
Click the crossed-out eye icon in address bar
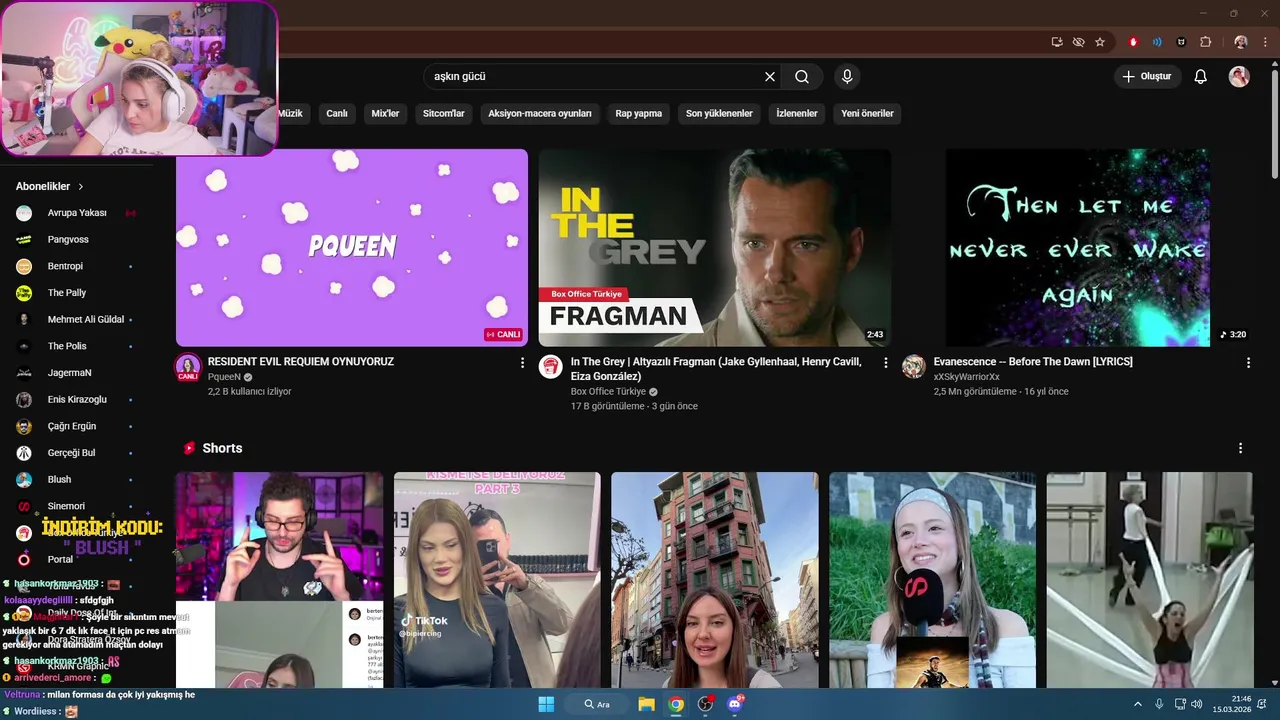coord(1078,42)
